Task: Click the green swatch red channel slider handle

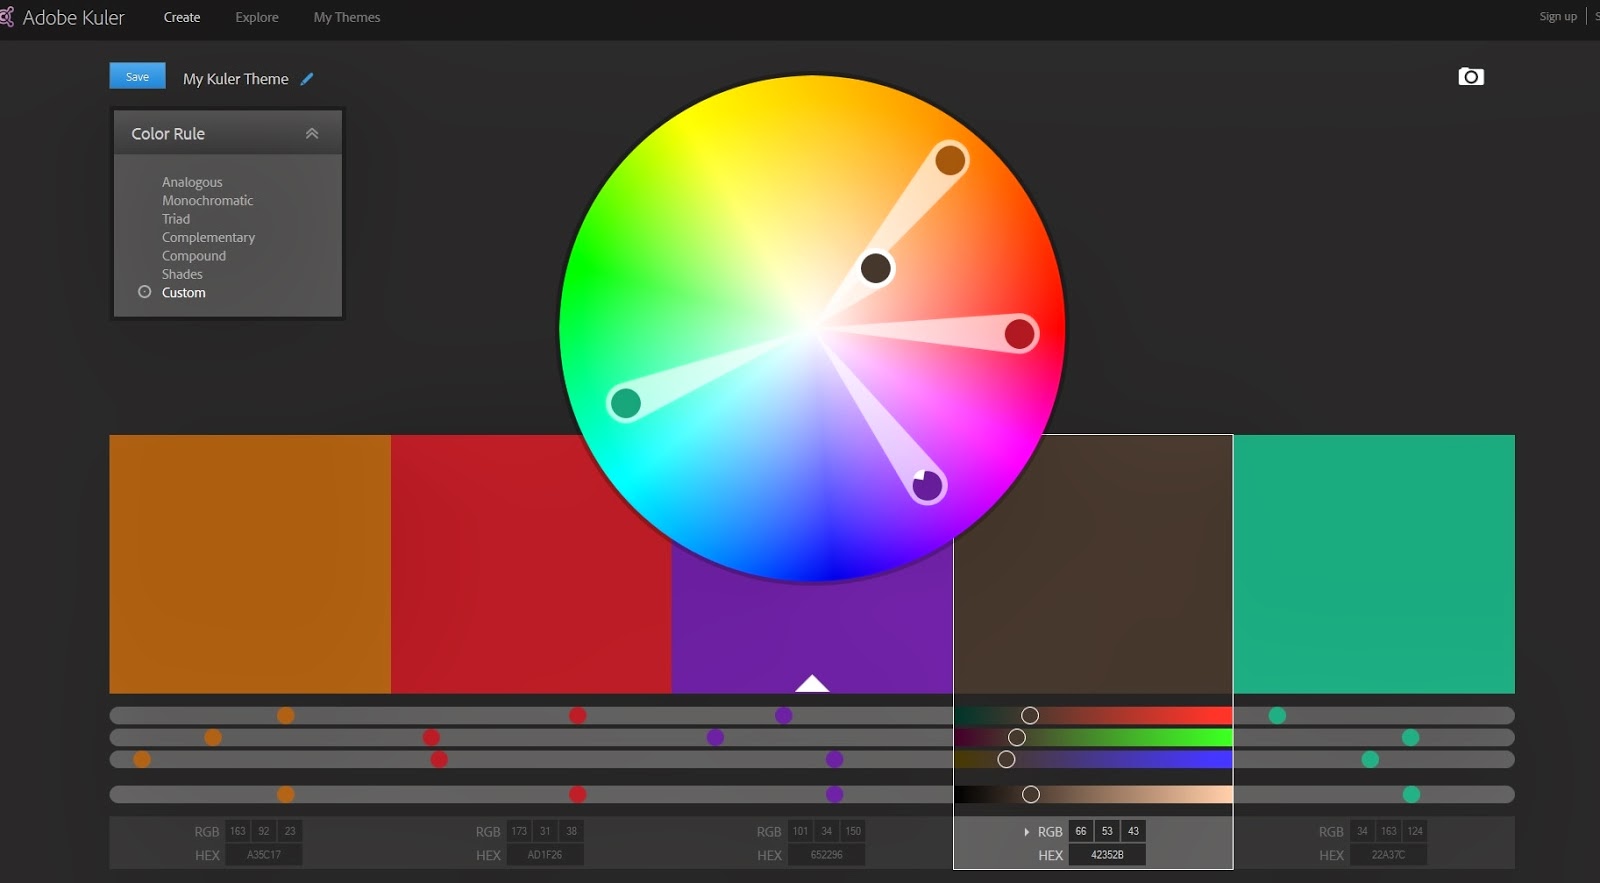Action: 1277,715
